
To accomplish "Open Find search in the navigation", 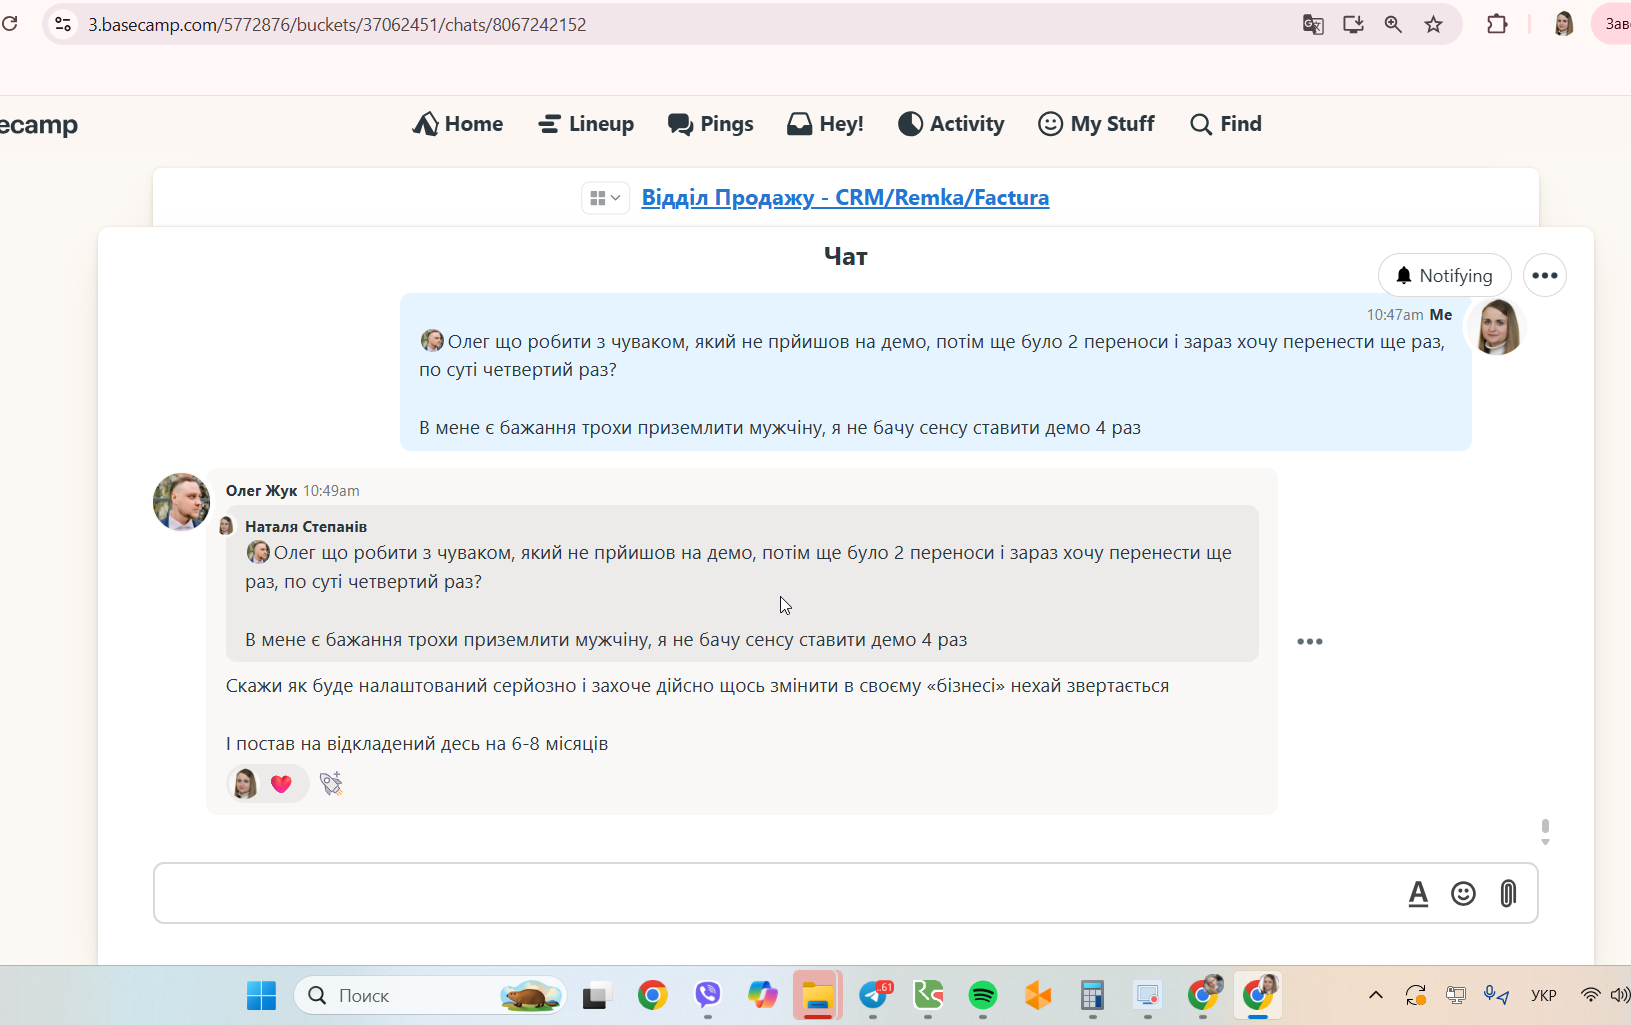I will (x=1226, y=124).
